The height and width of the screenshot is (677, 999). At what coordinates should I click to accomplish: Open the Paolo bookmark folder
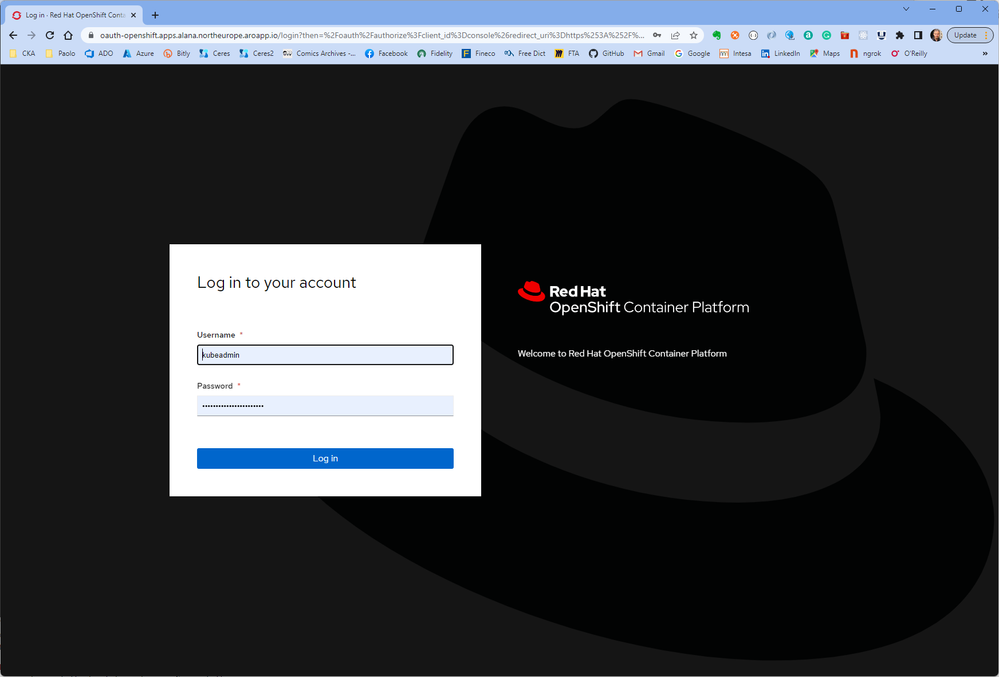pos(60,53)
